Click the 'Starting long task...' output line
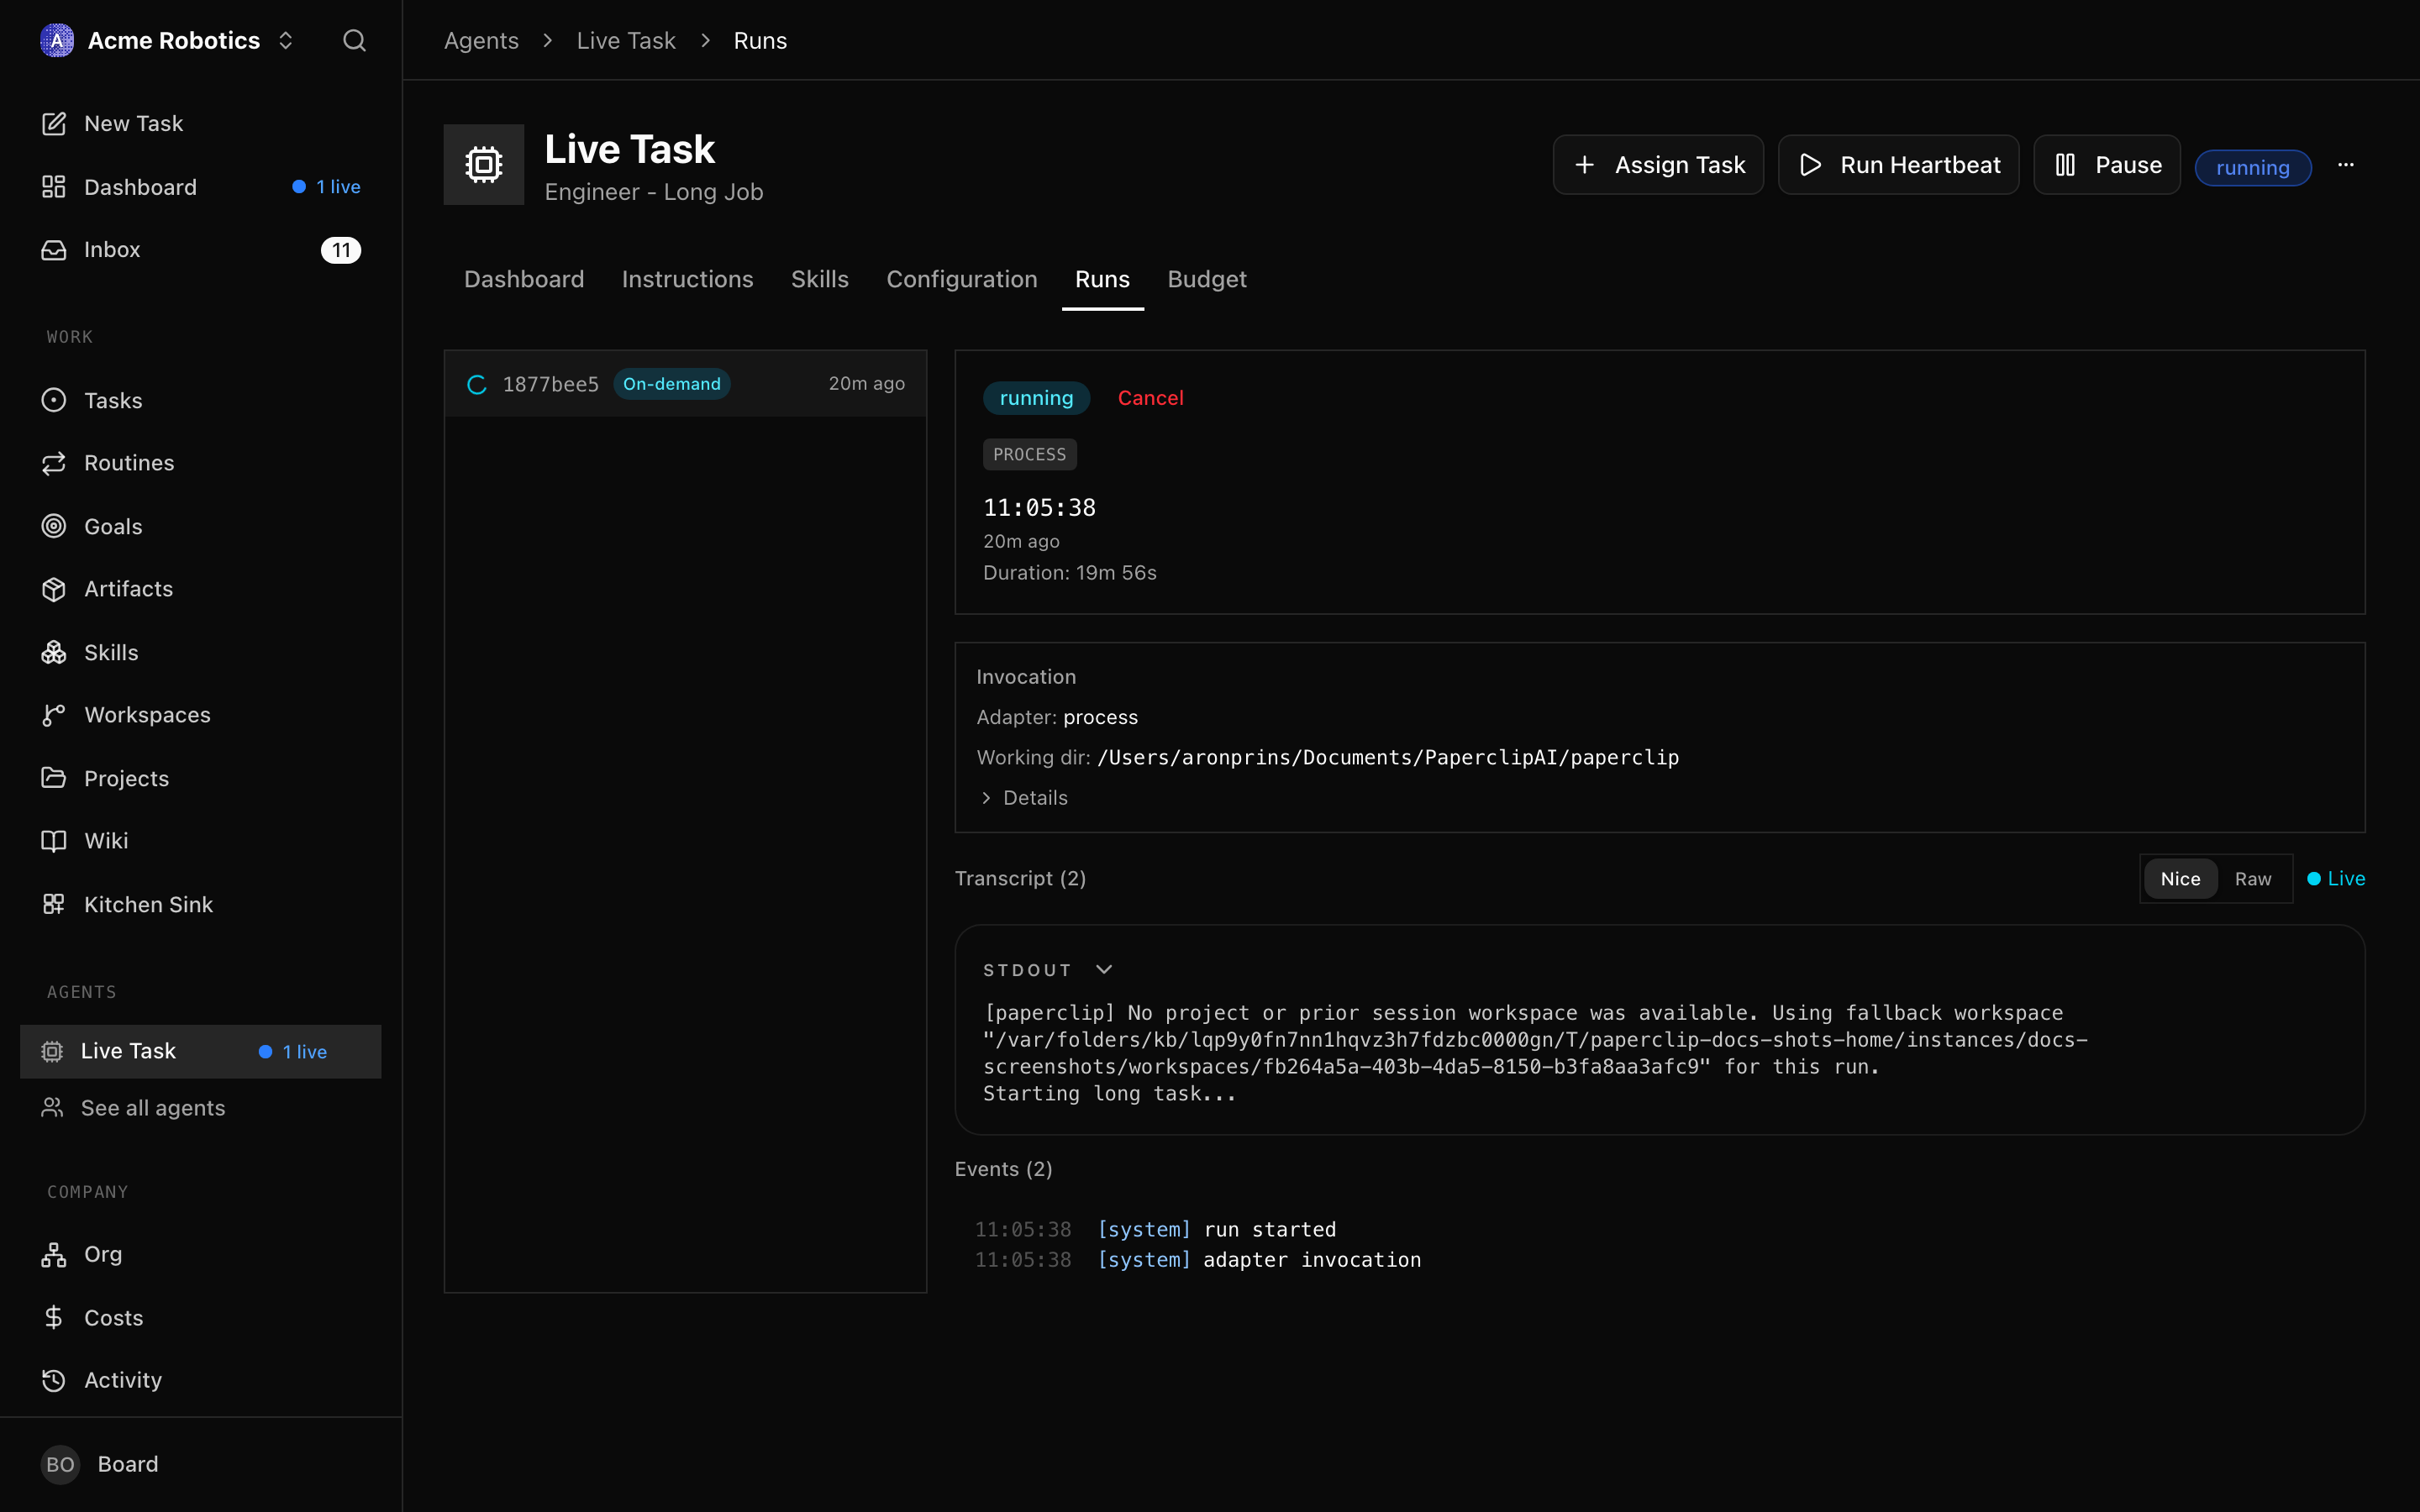 click(1109, 1094)
